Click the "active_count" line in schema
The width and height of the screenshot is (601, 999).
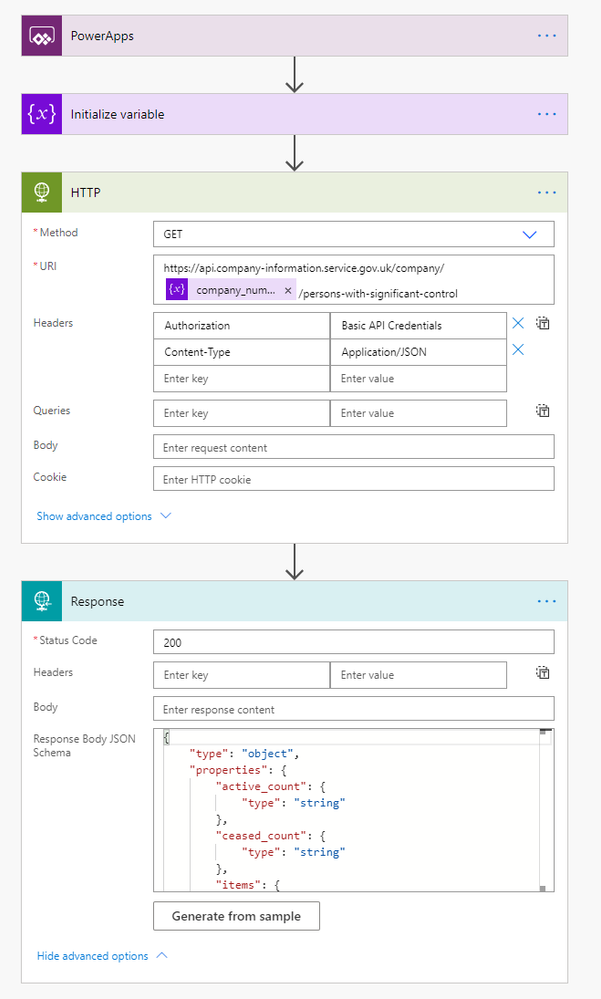[x=271, y=786]
